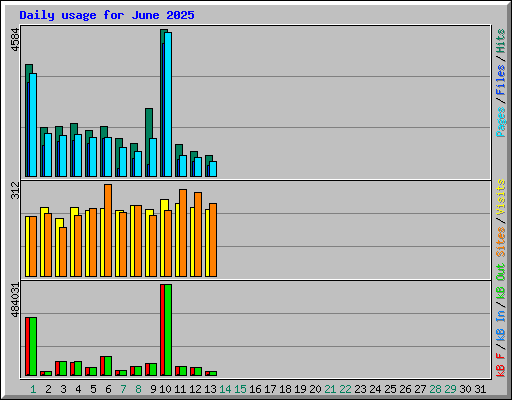This screenshot has width=512, height=400.
Task: Click day 2 on the date axis
Action: point(48,389)
